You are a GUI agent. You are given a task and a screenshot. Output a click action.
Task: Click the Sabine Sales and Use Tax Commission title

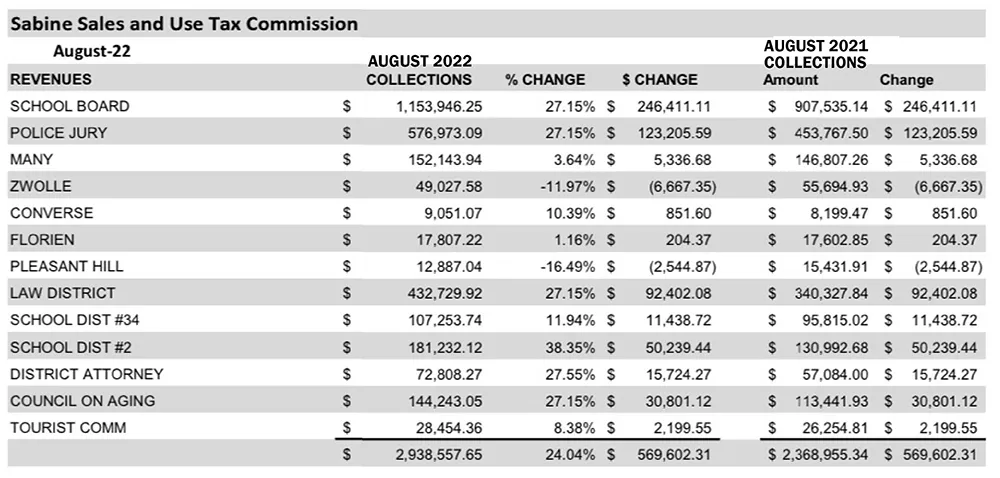[184, 24]
